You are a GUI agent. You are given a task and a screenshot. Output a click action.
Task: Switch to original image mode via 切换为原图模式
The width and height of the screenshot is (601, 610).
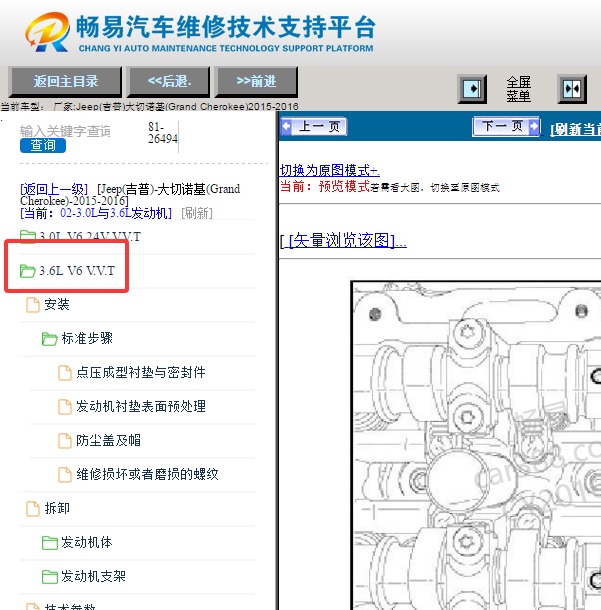point(329,170)
